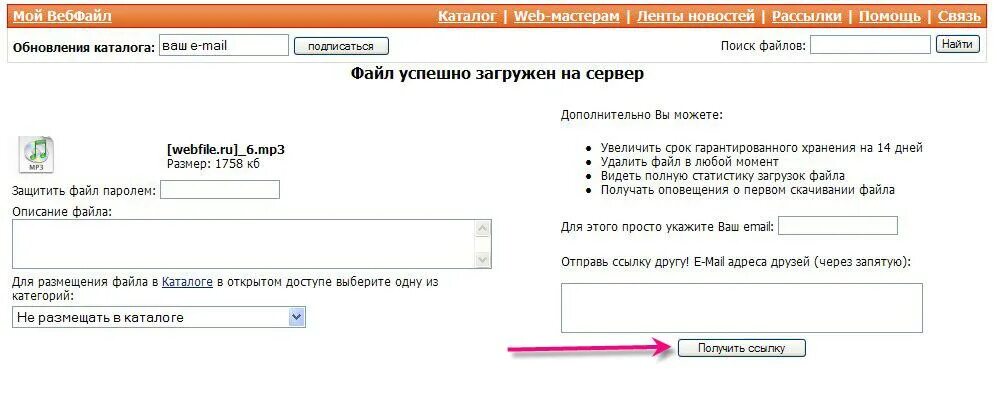Go to Web-мастерам section
The width and height of the screenshot is (997, 394).
566,16
